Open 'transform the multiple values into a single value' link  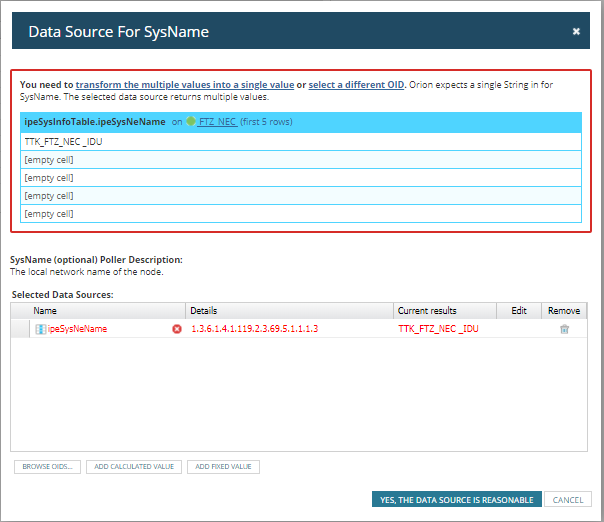point(185,85)
